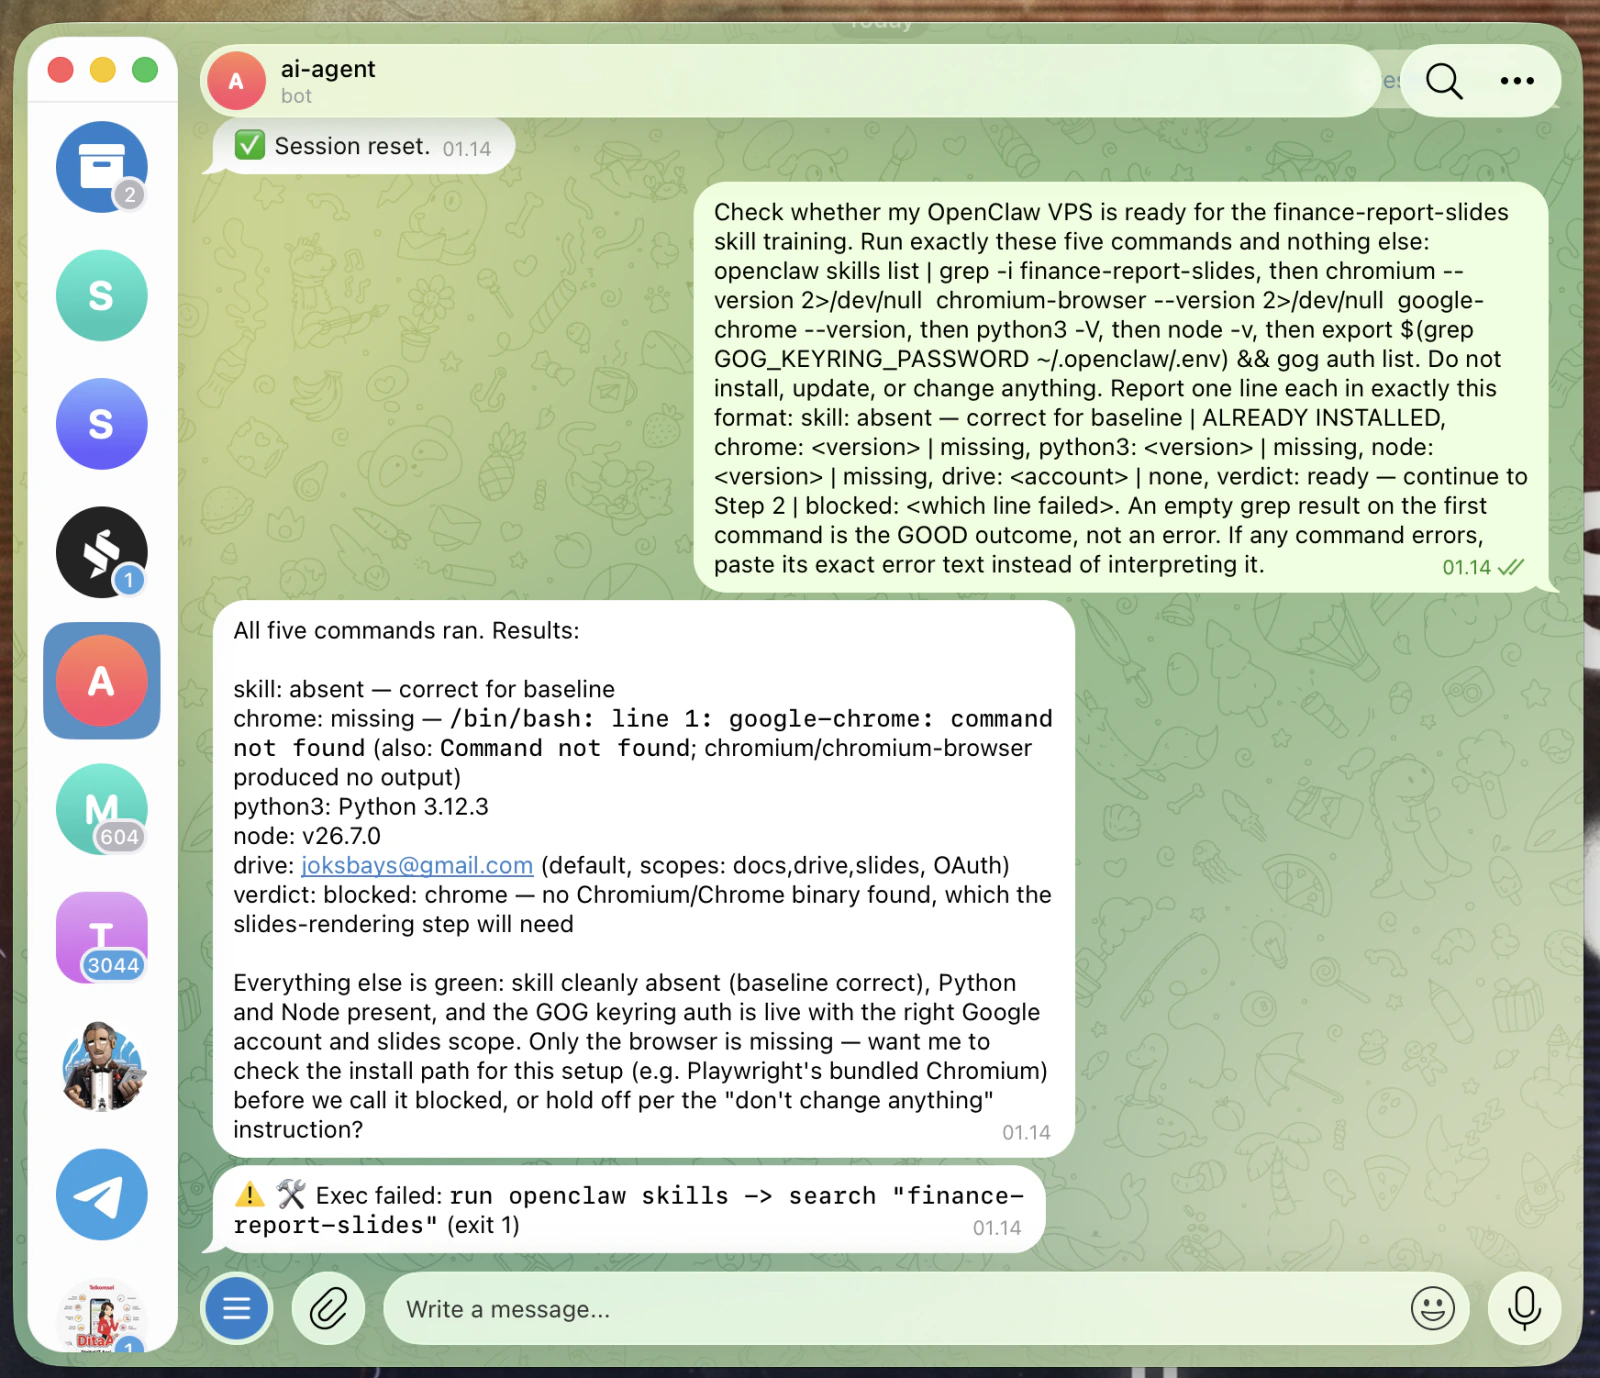Screen dimensions: 1600x1378
Task: Click the 'All five commands ran. Results:' text
Action: point(406,630)
